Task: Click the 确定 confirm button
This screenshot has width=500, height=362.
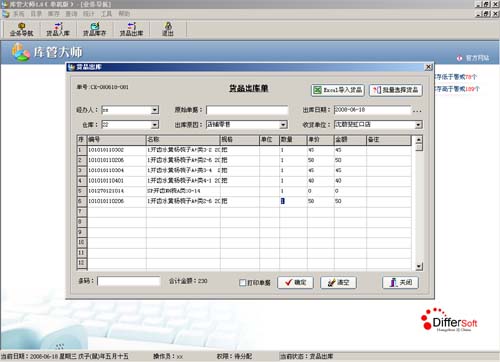Action: tap(295, 283)
